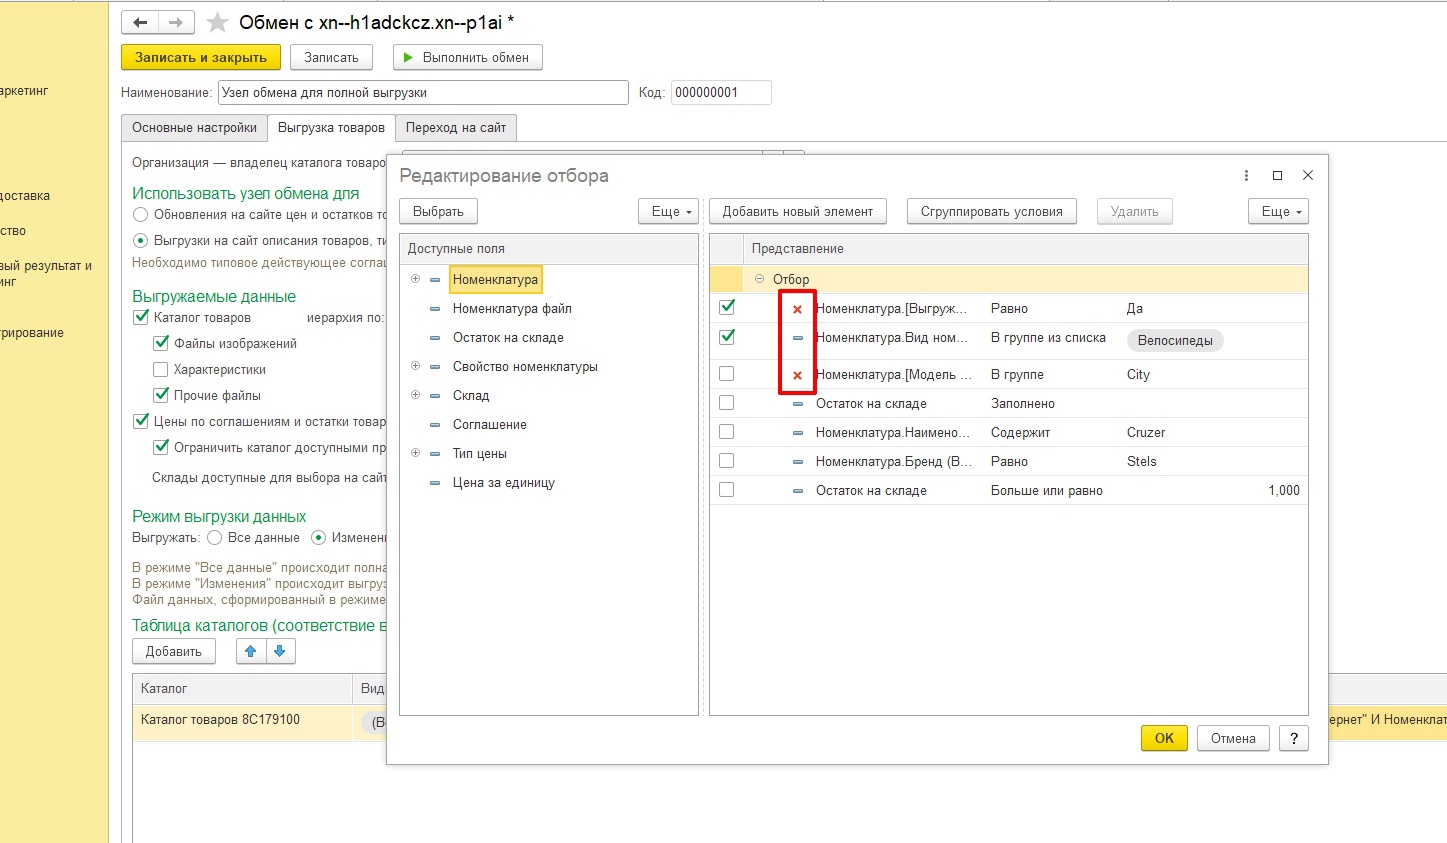Image resolution: width=1447 pixels, height=843 pixels.
Task: Move catalog row down with arrow
Action: tap(280, 651)
